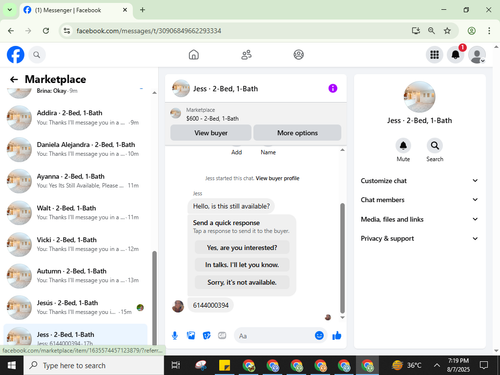Expand Media, files and links section
The height and width of the screenshot is (375, 500).
(419, 219)
